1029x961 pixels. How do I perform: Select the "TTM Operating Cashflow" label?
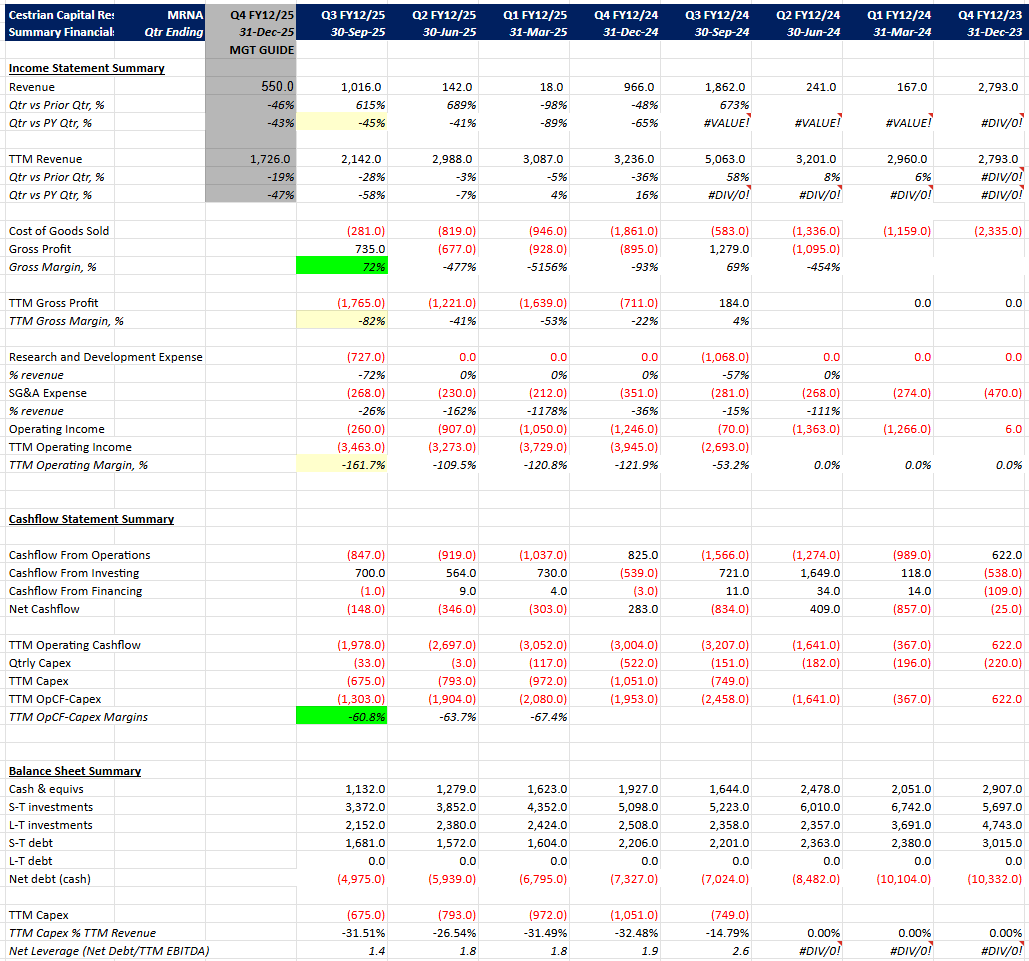(x=75, y=645)
